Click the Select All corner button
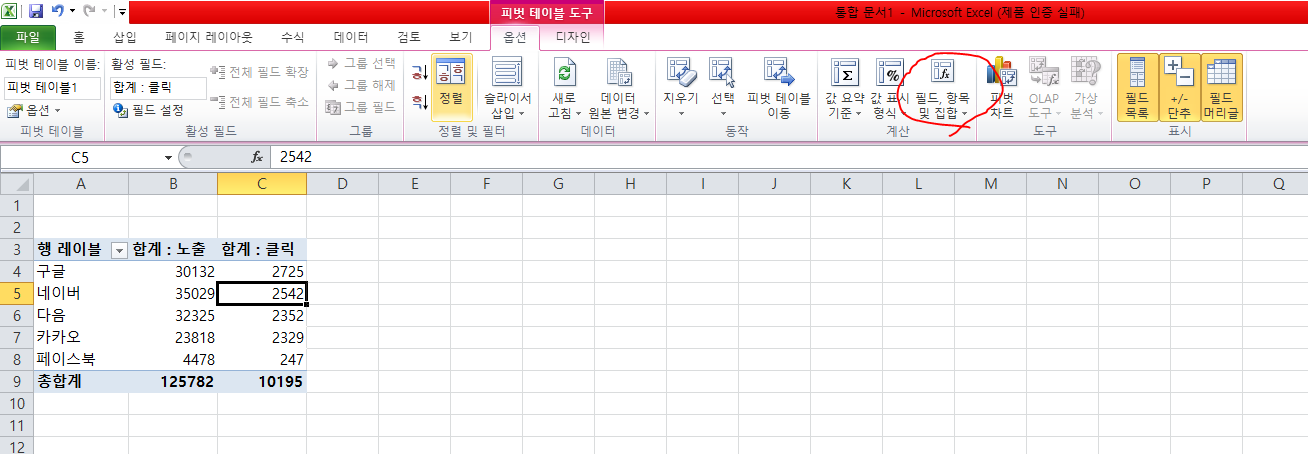The width and height of the screenshot is (1308, 454). (16, 184)
